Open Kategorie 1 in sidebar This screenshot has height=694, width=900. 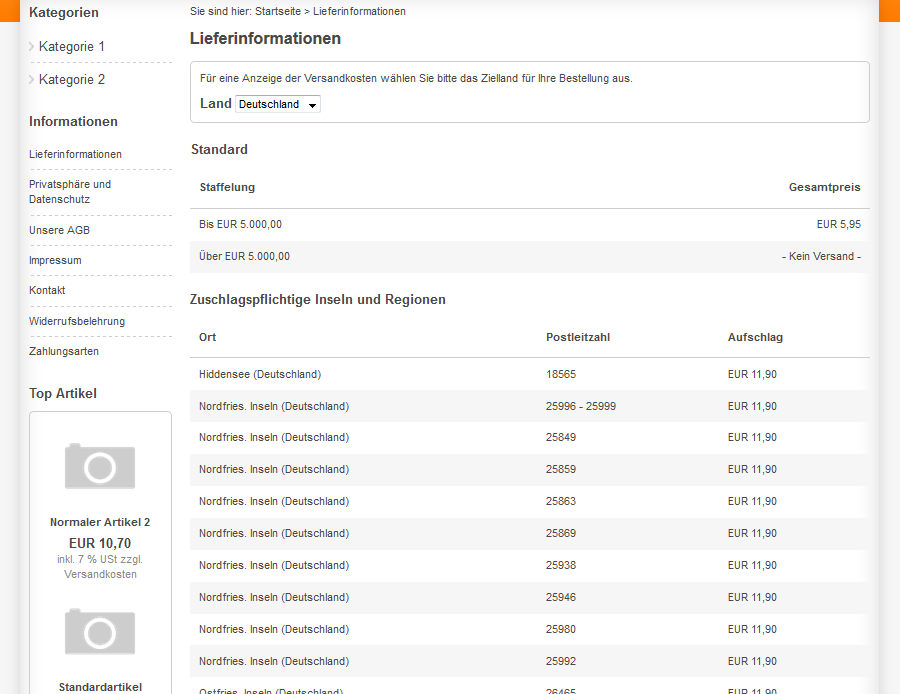71,47
